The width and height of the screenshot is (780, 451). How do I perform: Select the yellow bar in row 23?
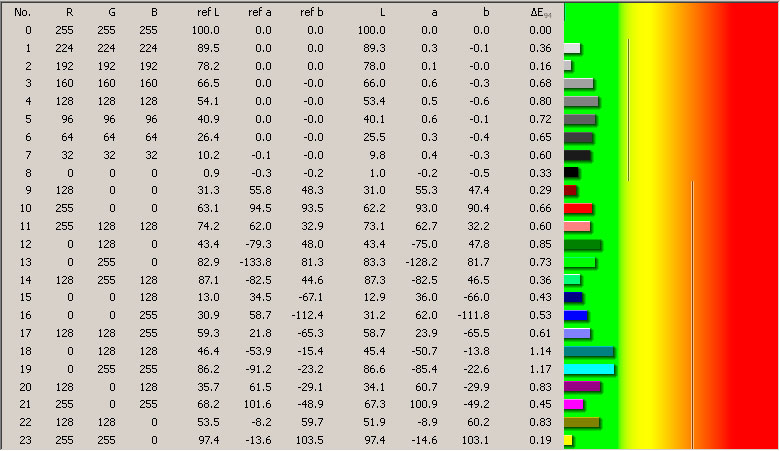(568, 440)
